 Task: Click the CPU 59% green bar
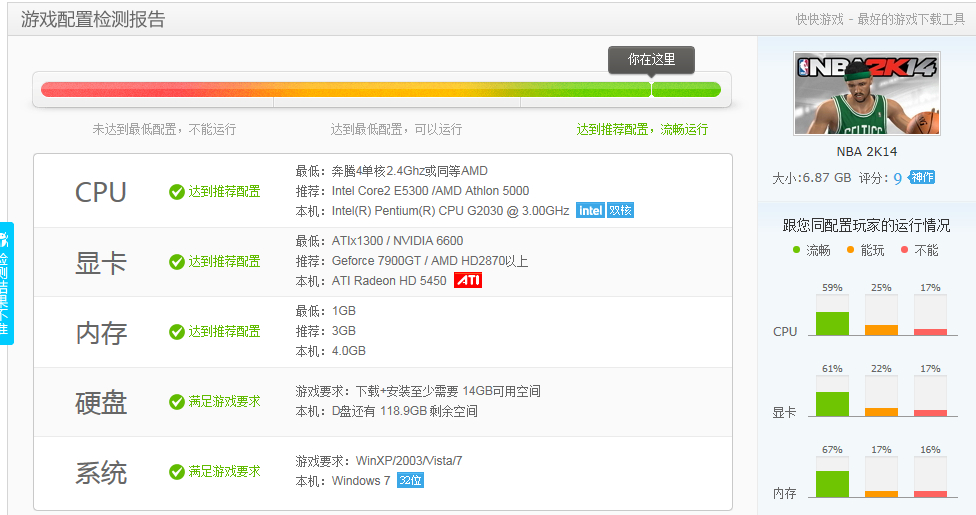[x=832, y=323]
